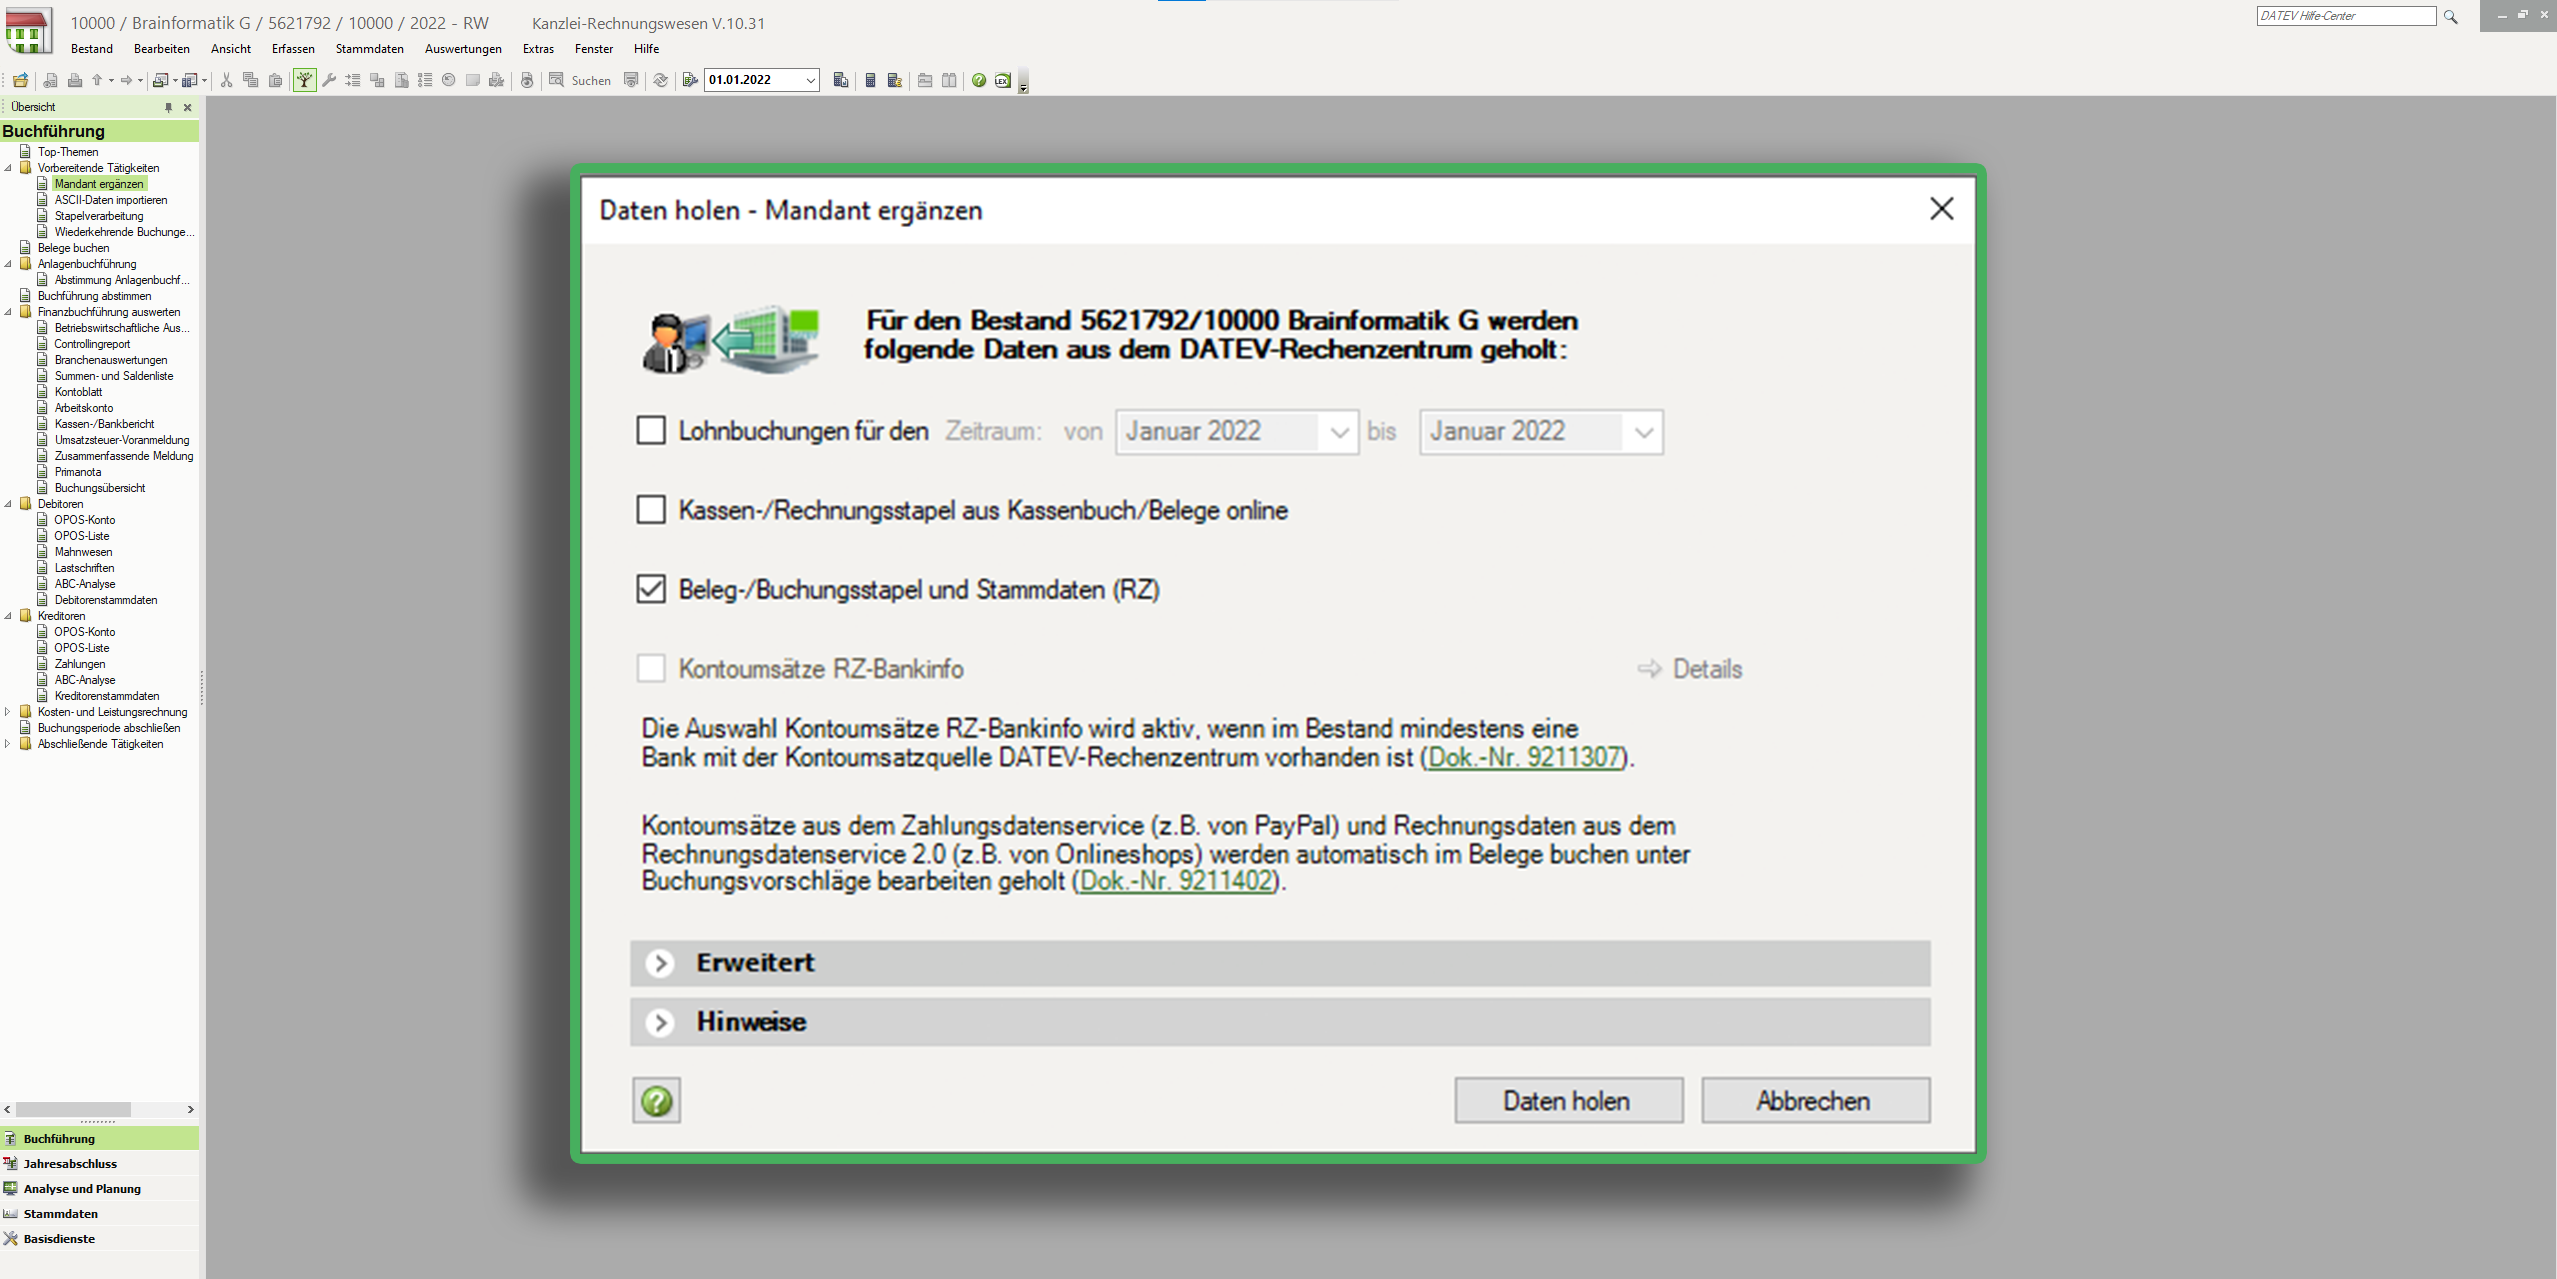Select Umsatzsteuer-Voranmeldung in the tree
This screenshot has width=2557, height=1279.
[122, 440]
